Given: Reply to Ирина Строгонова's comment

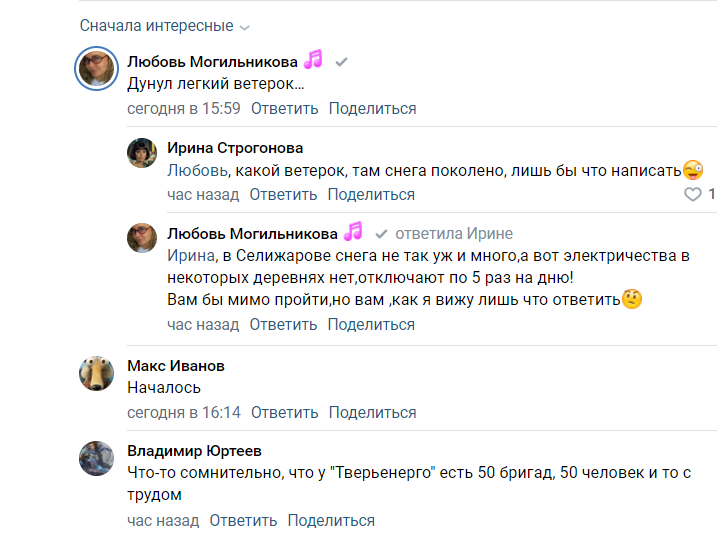Looking at the screenshot, I should click(x=283, y=195).
